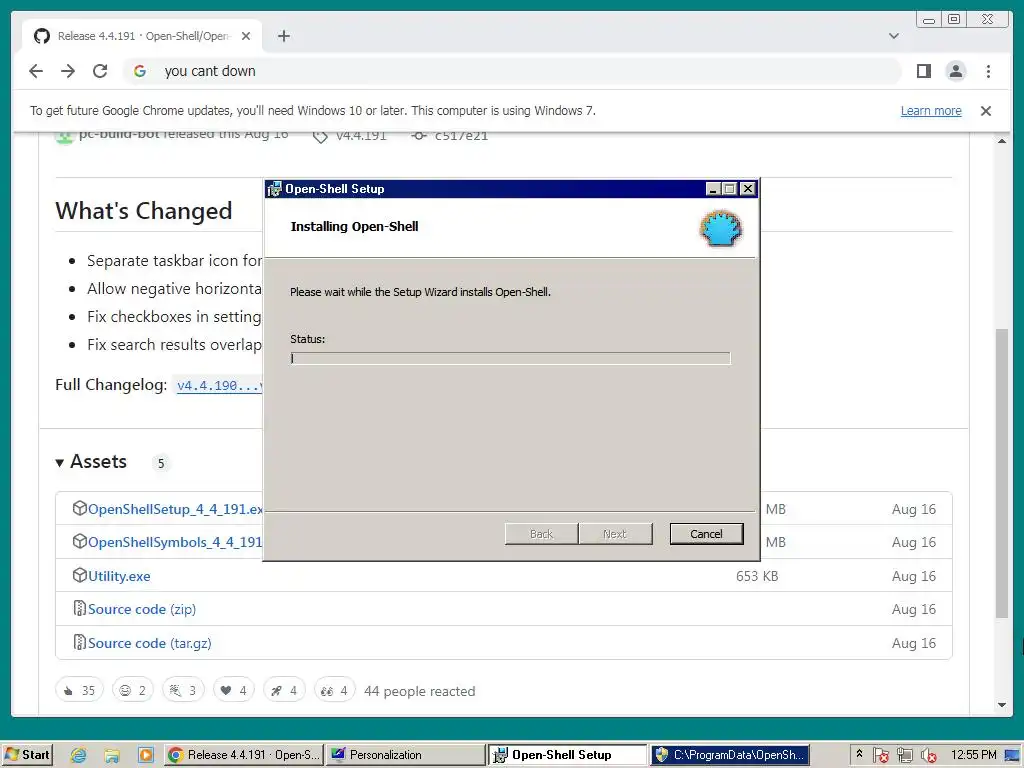Select the Release 4.4.191 Open-Shell tab

pyautogui.click(x=142, y=36)
